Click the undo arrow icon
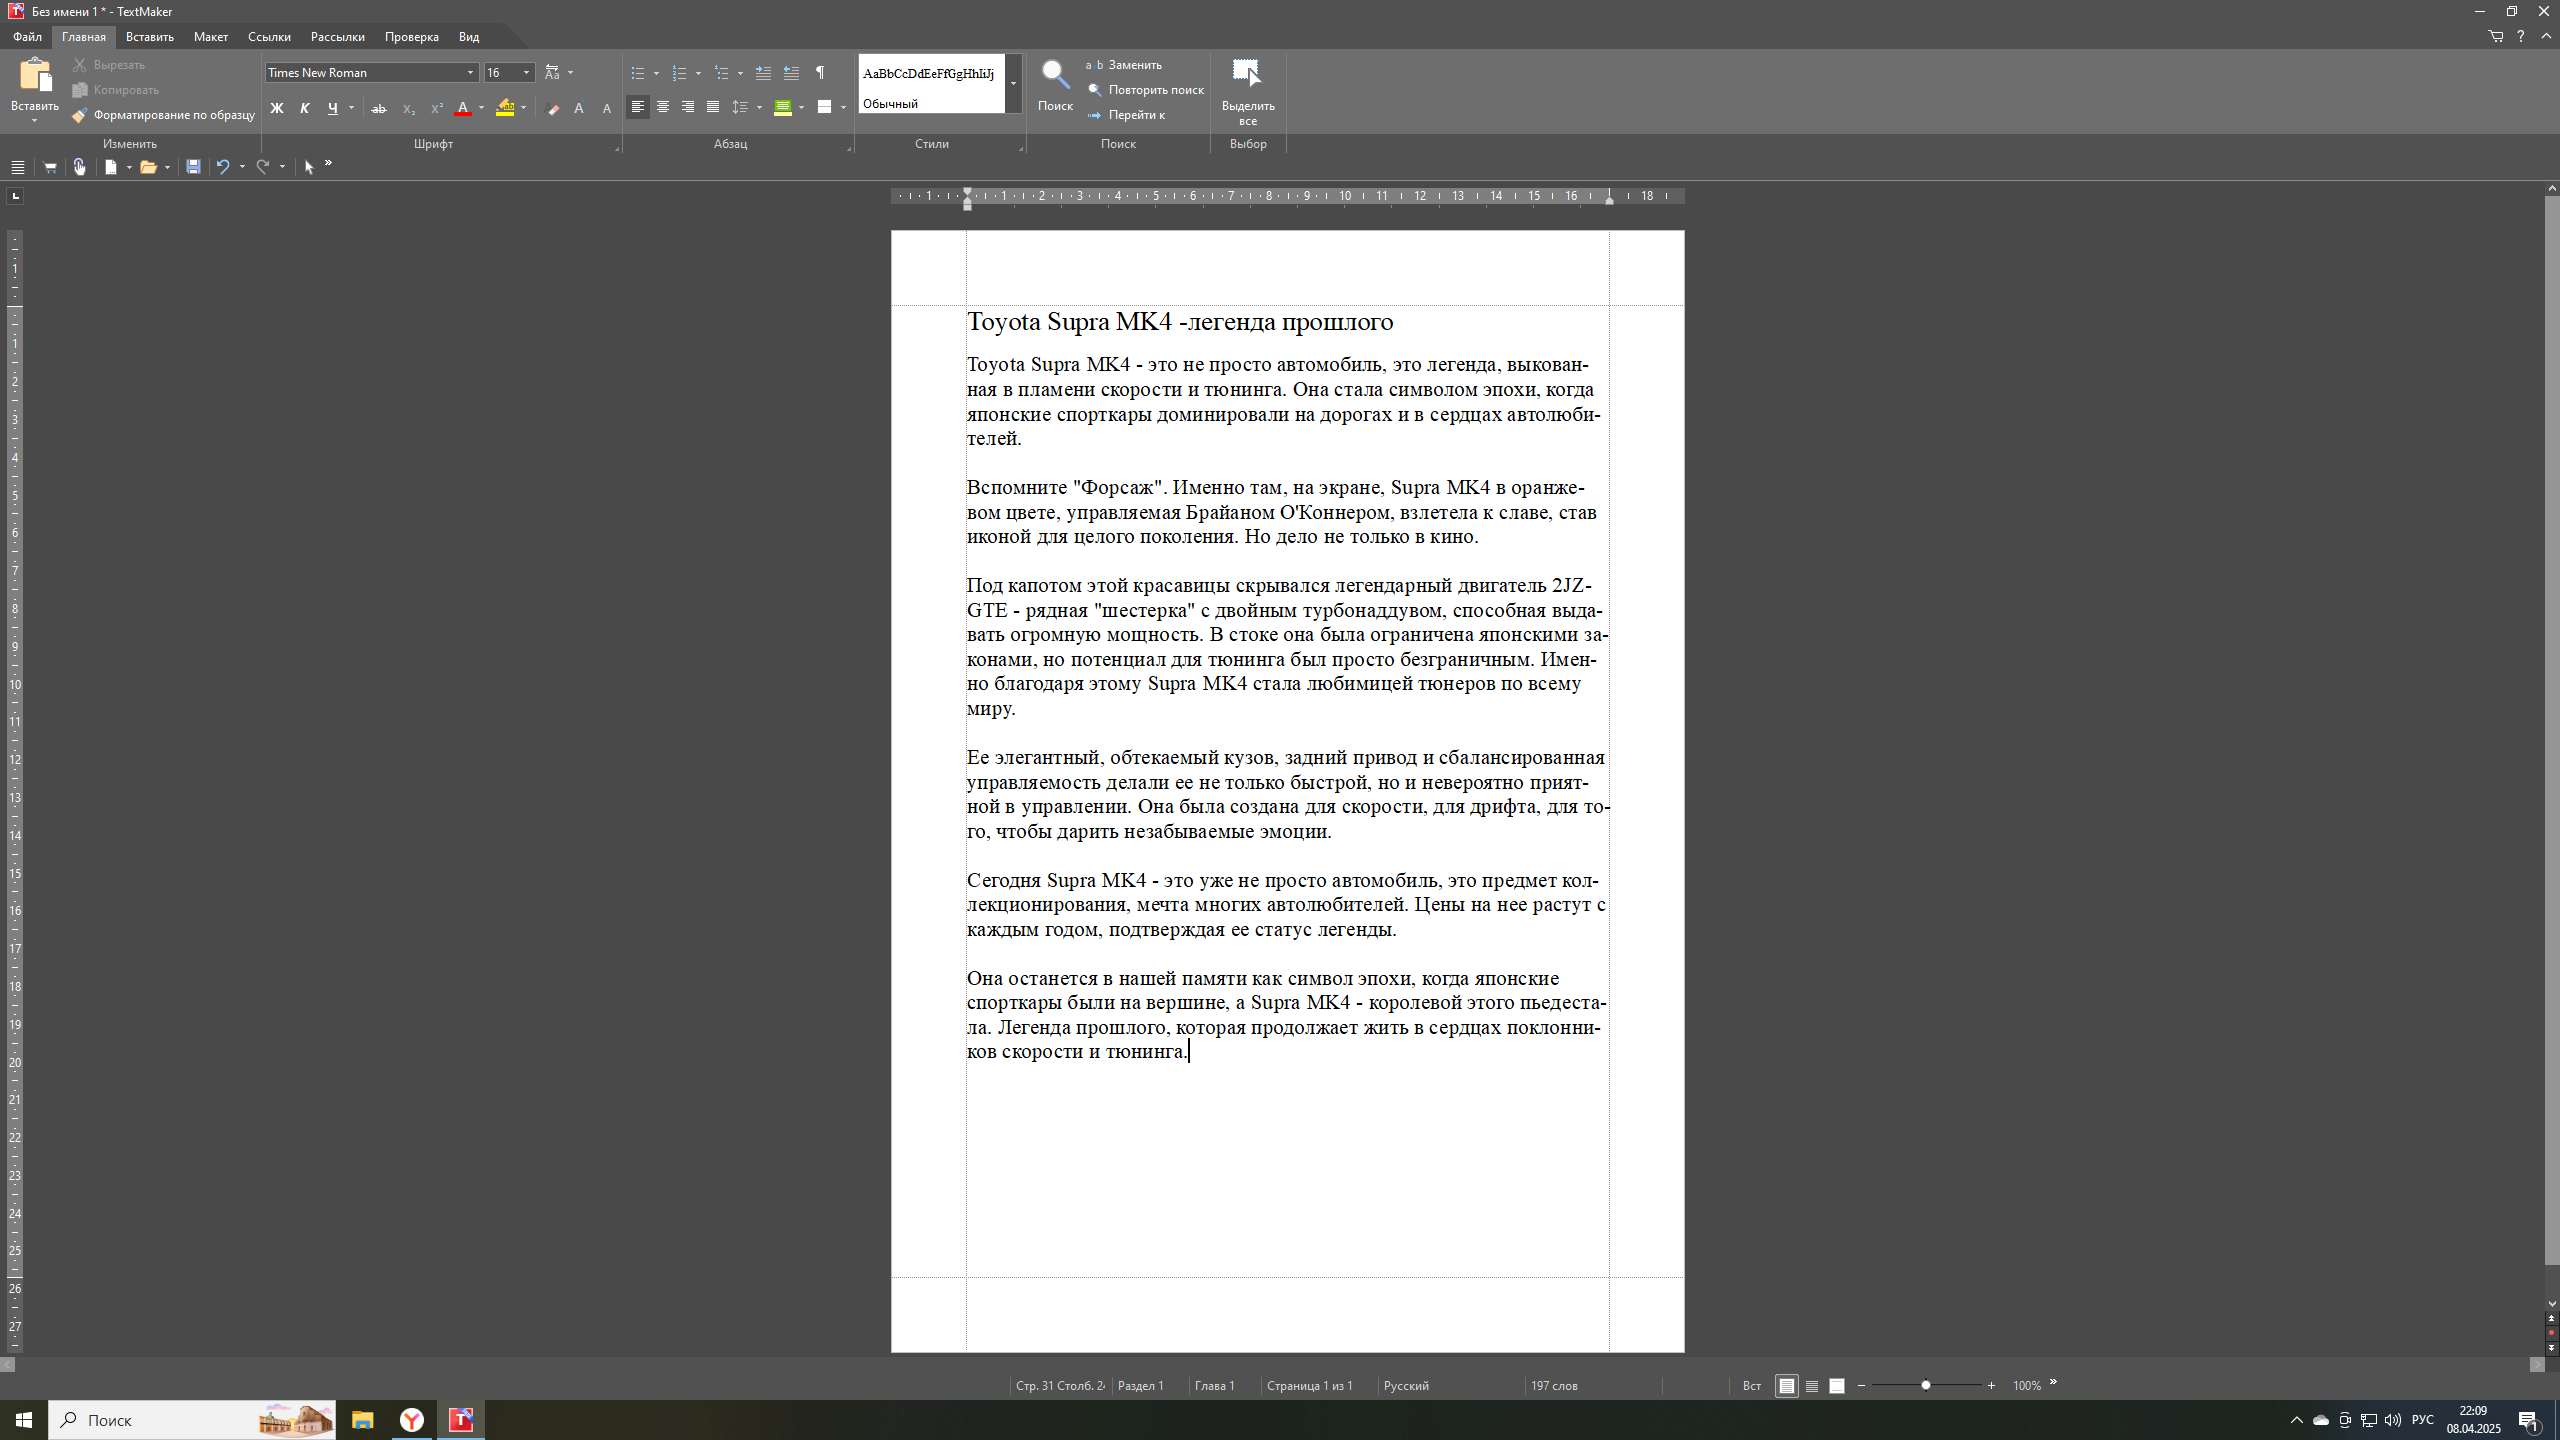This screenshot has width=2560, height=1440. pos(223,167)
